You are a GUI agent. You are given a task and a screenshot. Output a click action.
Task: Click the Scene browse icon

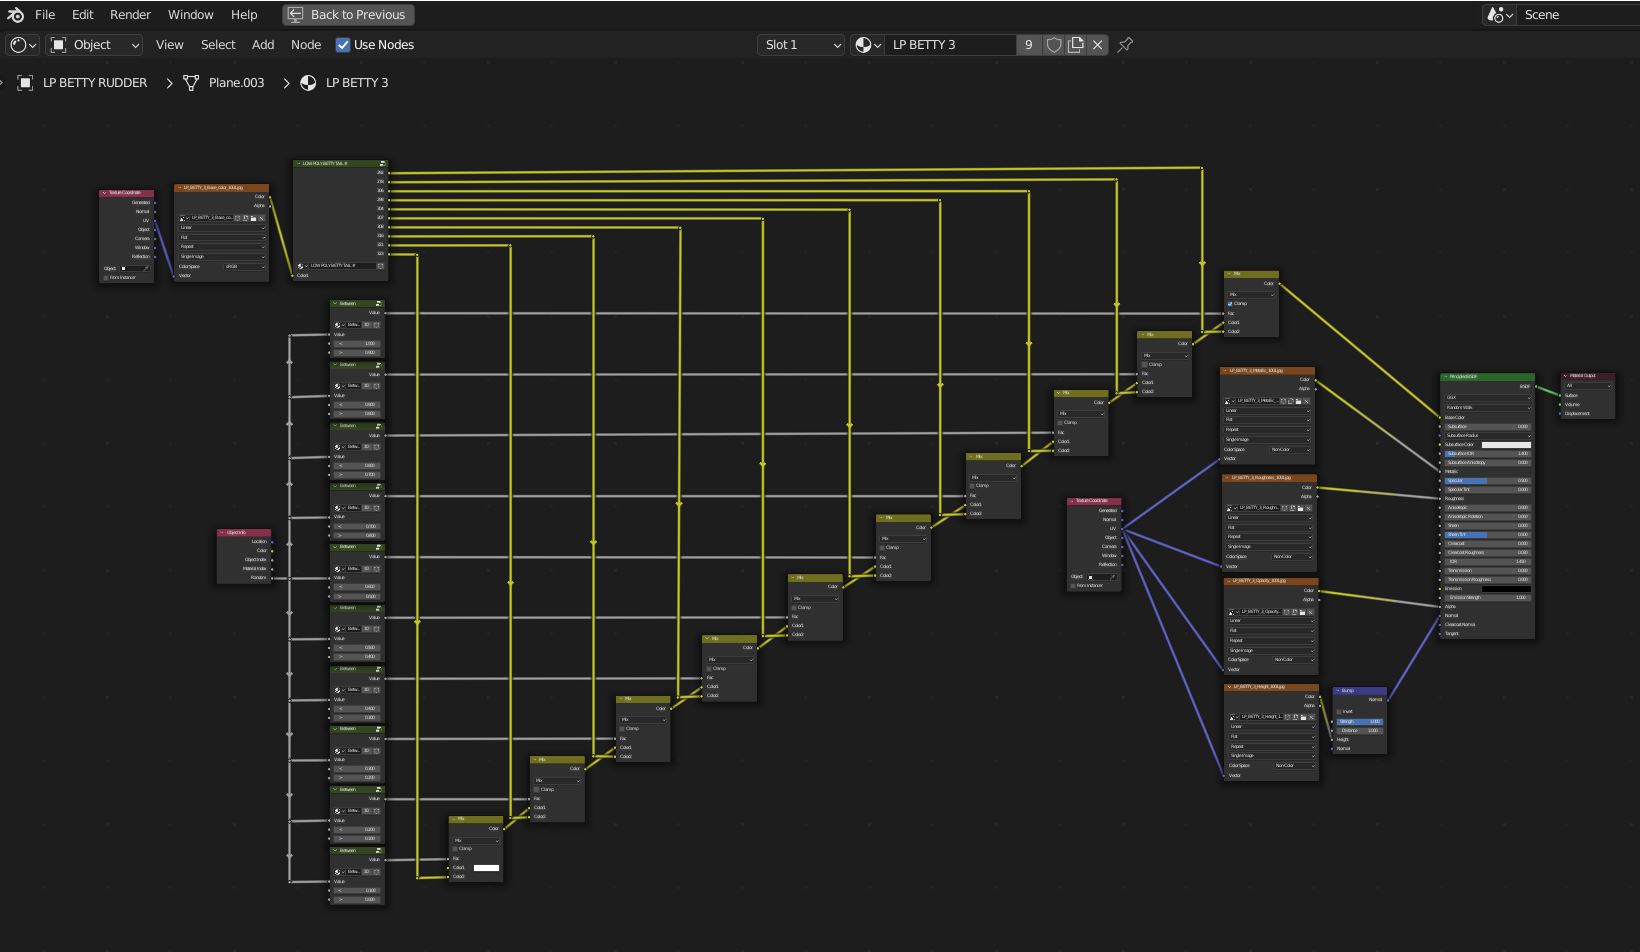(1497, 15)
